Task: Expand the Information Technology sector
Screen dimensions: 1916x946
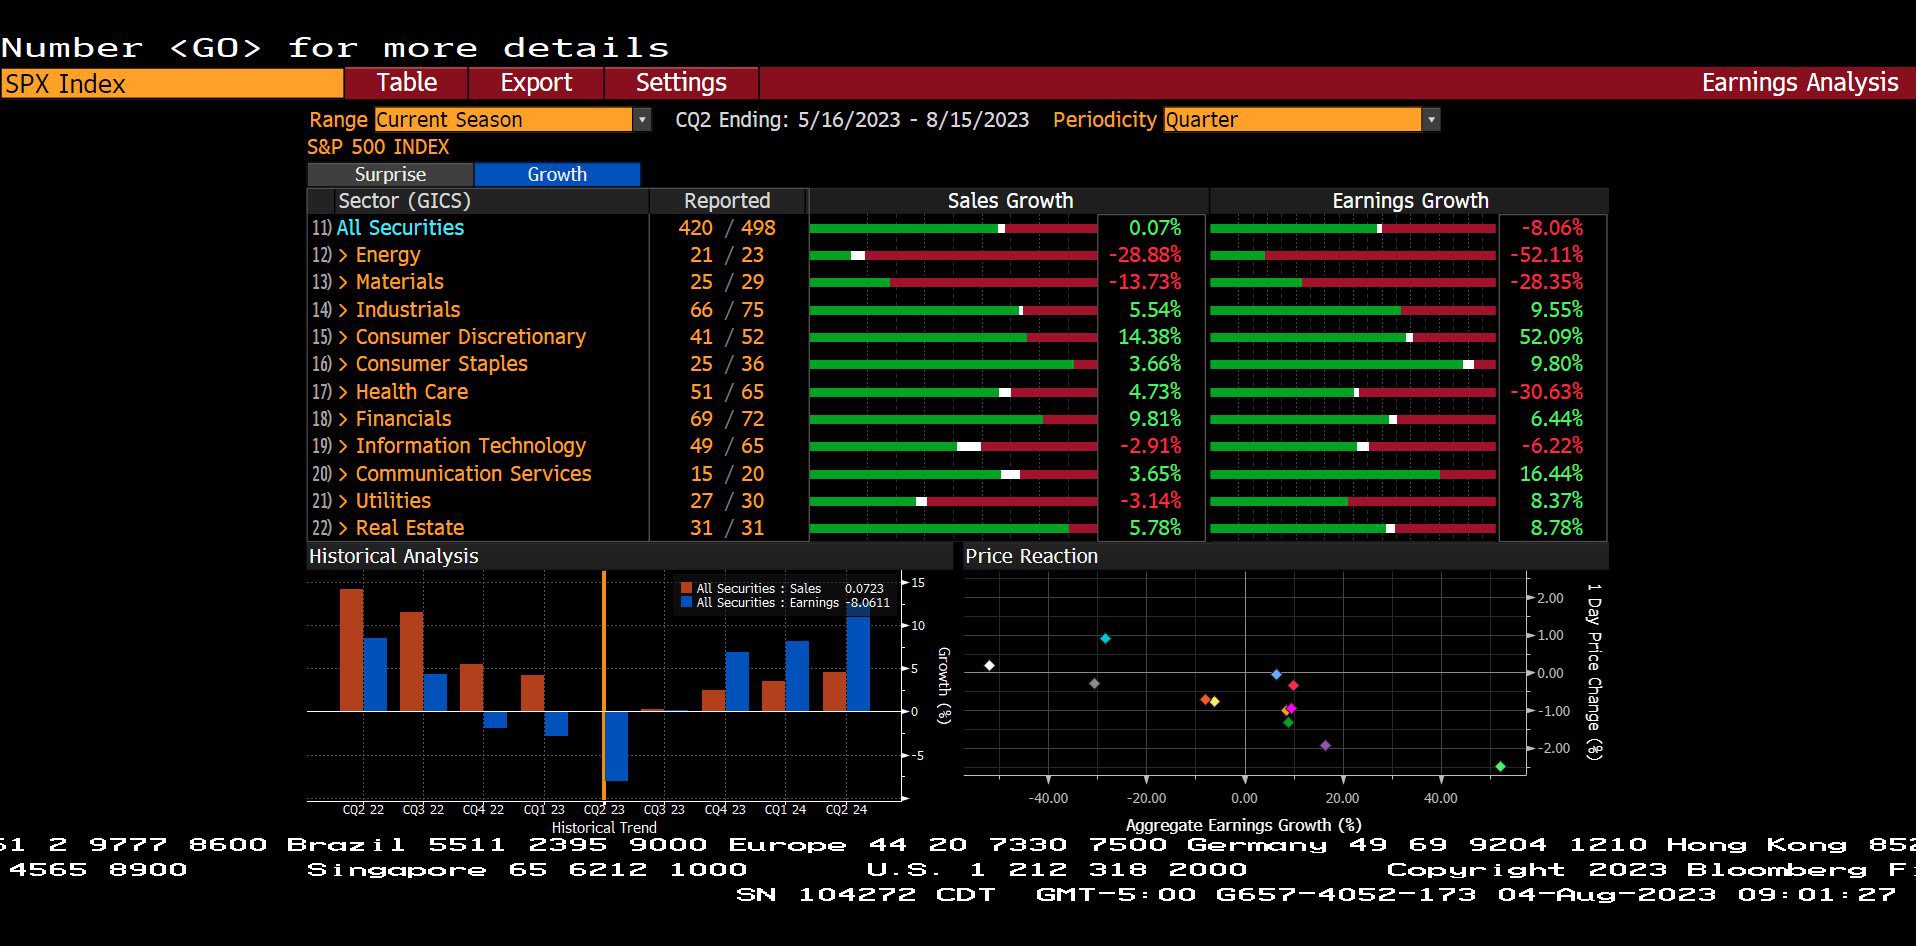Action: pos(343,446)
